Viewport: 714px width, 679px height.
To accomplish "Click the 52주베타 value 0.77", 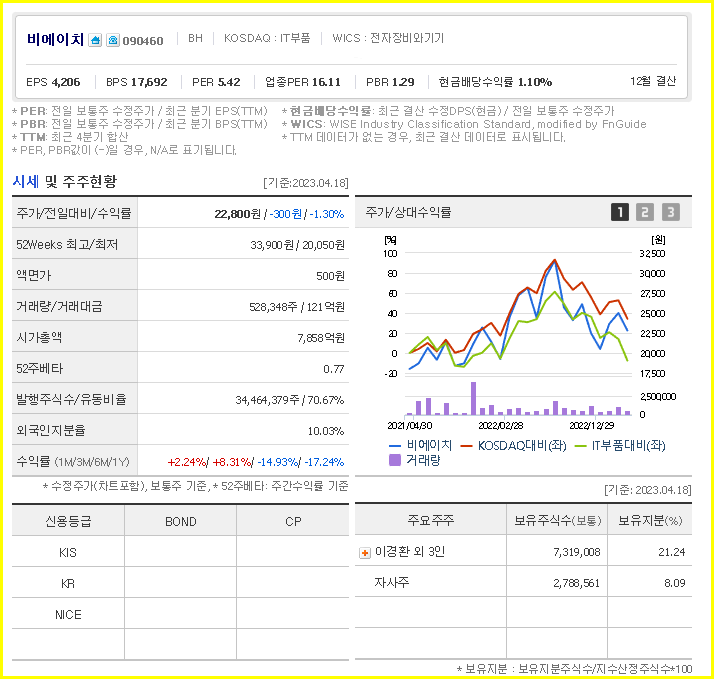I will 333,369.
